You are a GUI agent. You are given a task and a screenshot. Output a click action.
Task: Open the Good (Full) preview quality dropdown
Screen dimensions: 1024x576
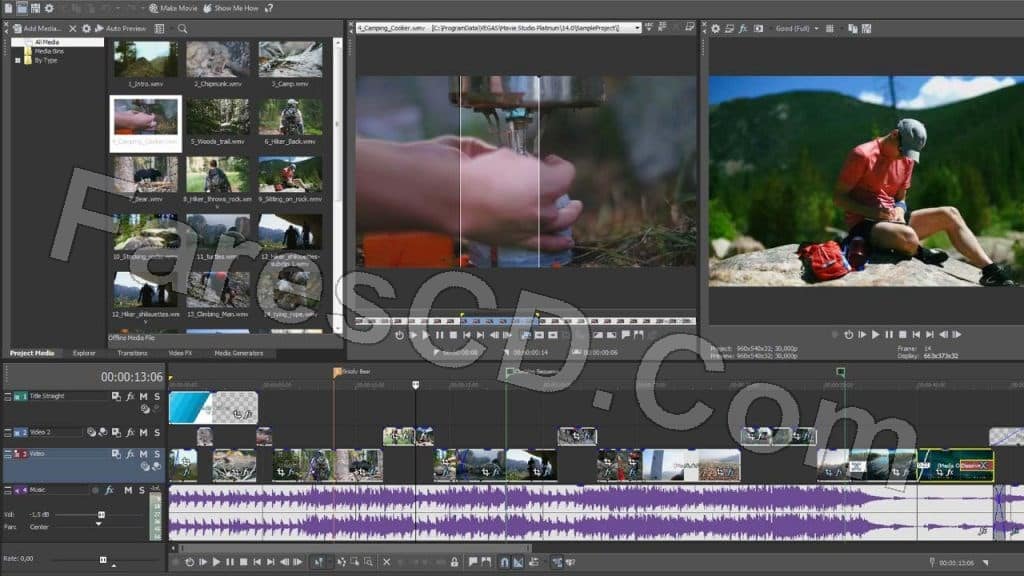[x=797, y=29]
